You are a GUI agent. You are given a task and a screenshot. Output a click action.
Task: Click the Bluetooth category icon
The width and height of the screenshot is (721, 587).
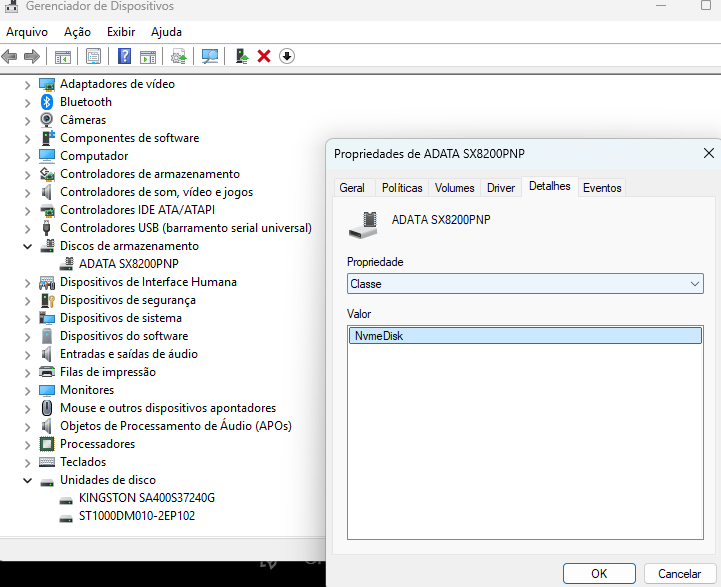[47, 102]
